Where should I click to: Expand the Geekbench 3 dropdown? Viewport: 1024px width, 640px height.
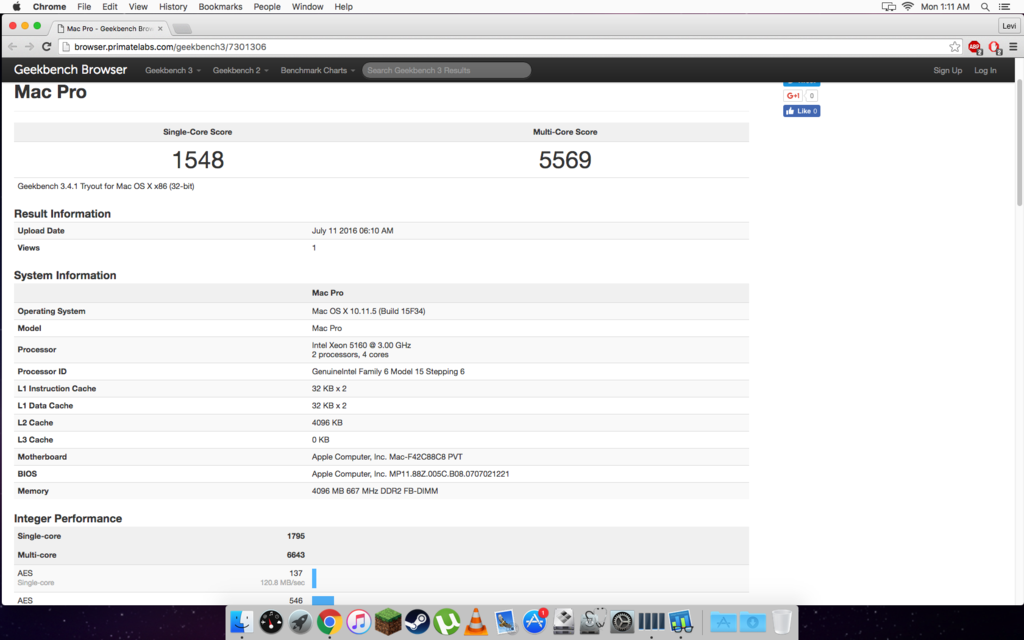172,70
